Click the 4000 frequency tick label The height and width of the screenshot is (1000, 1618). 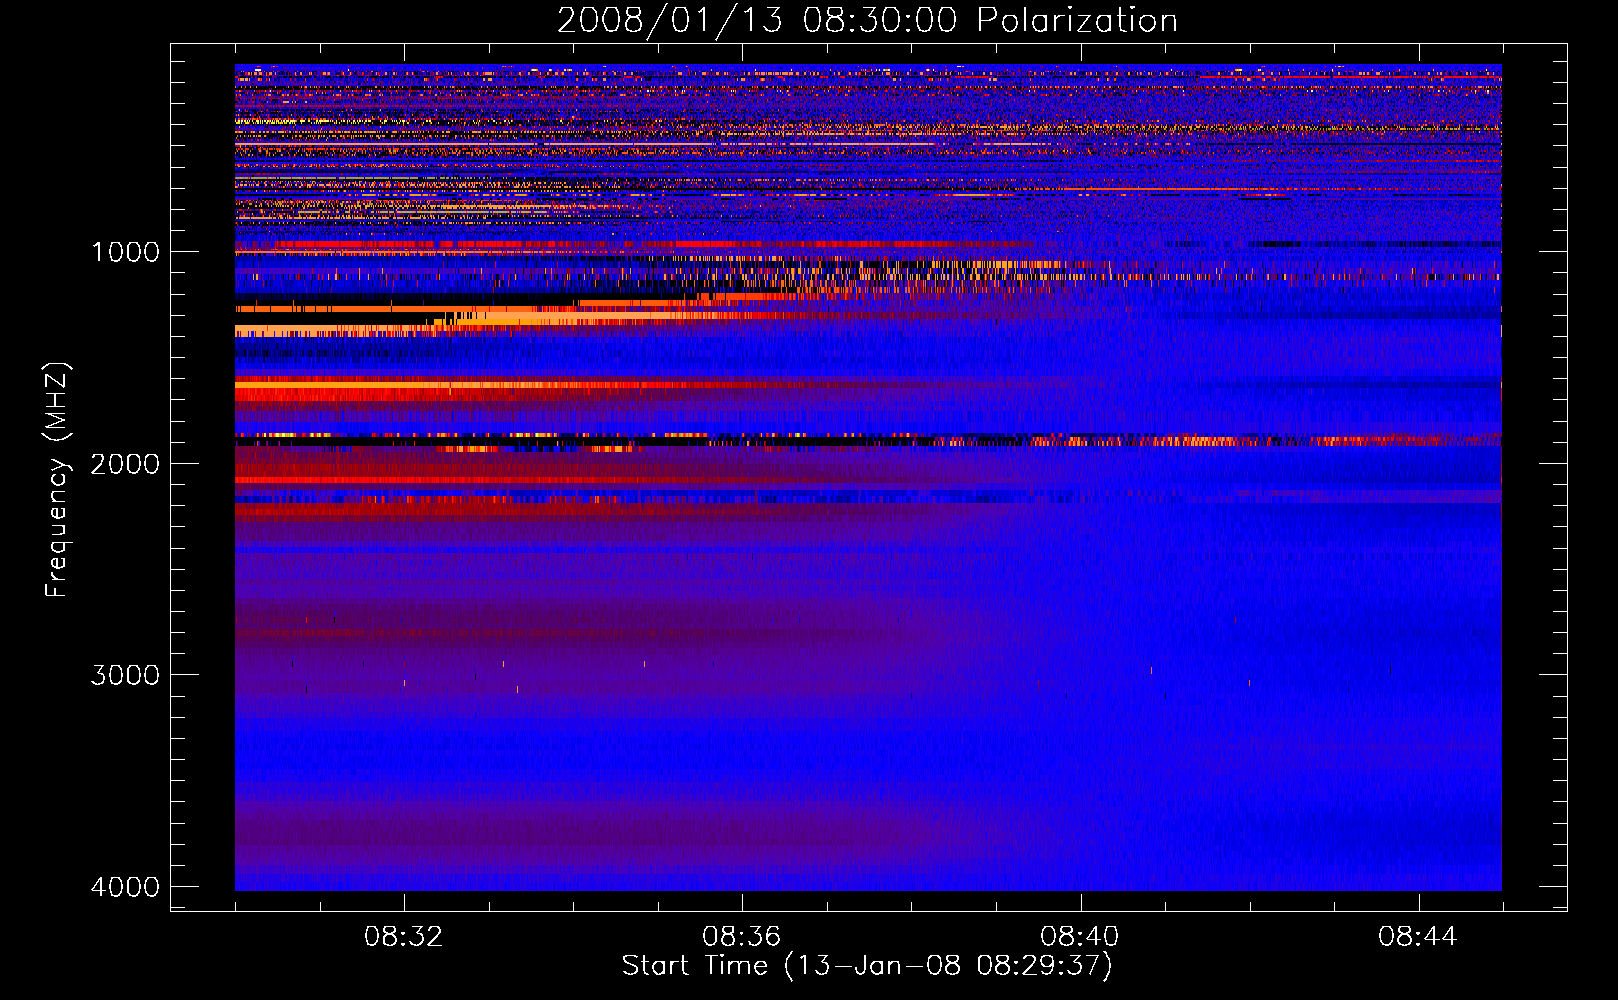(x=125, y=887)
